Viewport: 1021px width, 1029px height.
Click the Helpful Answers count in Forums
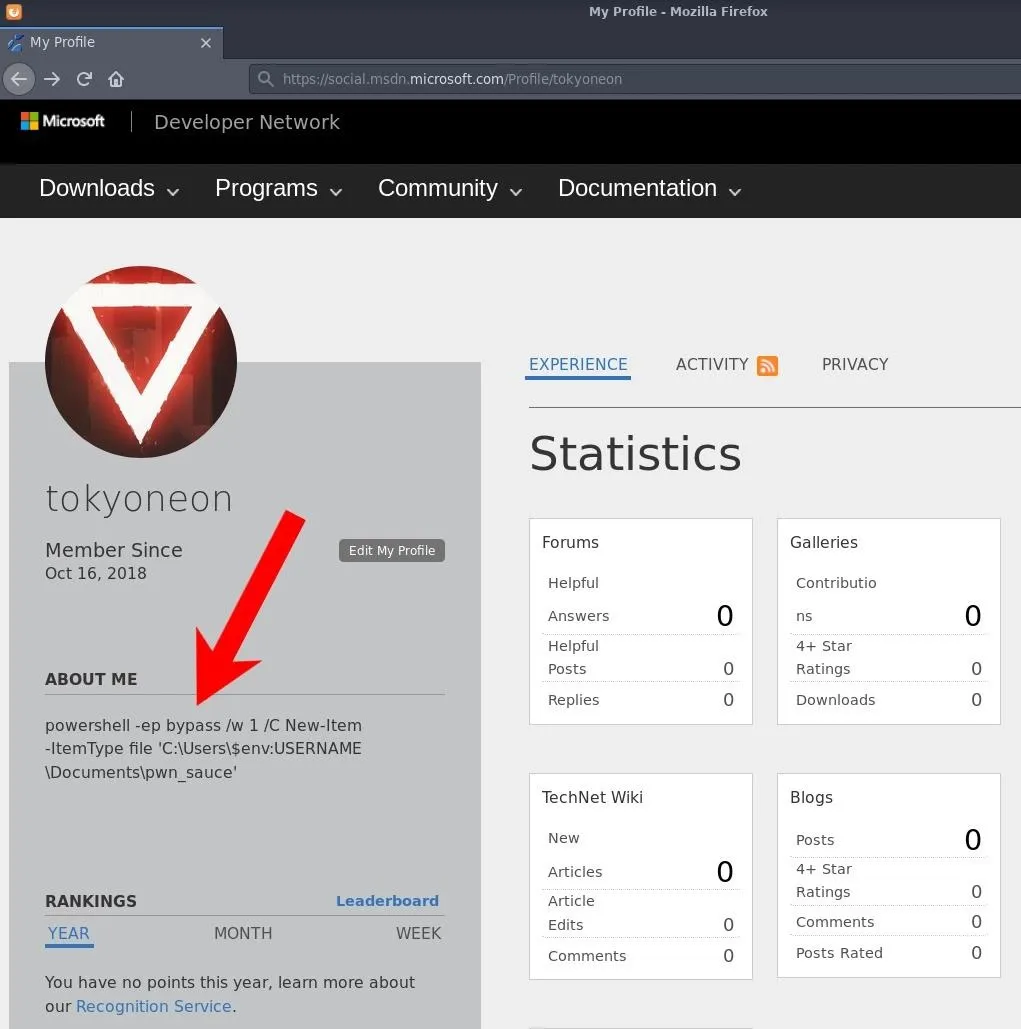click(724, 616)
